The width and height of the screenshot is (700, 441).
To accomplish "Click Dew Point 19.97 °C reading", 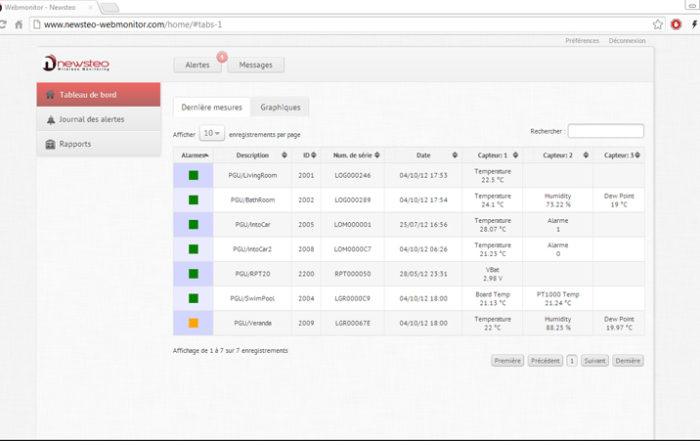I will coord(619,324).
